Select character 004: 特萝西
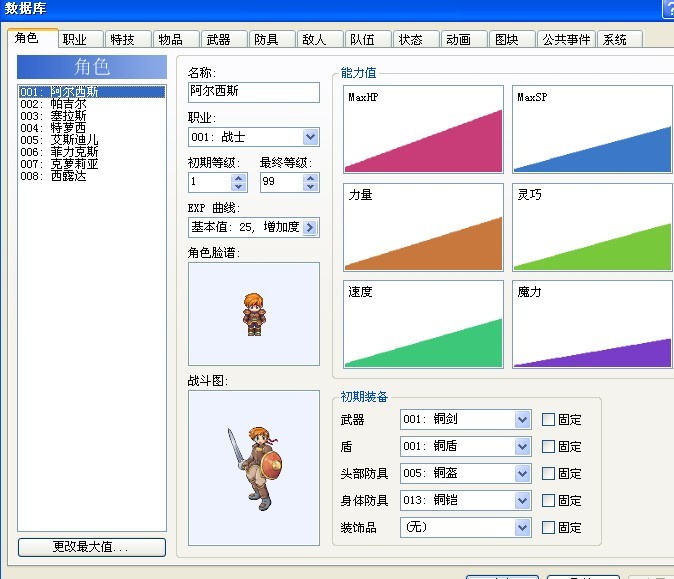The width and height of the screenshot is (674, 579). pyautogui.click(x=92, y=128)
